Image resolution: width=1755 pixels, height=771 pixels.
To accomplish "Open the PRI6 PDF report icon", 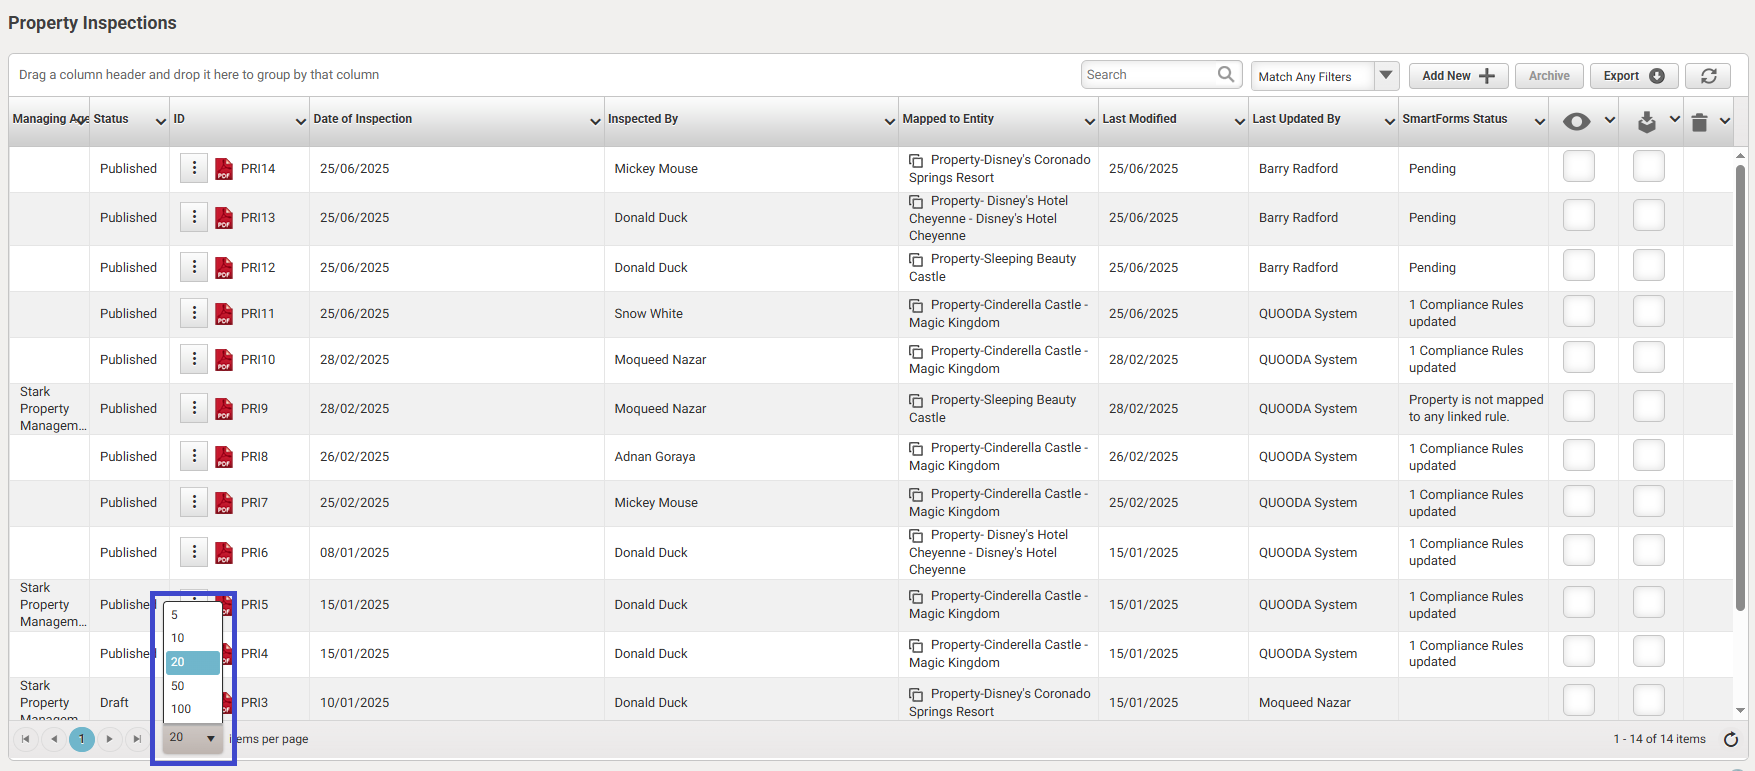I will coord(224,553).
